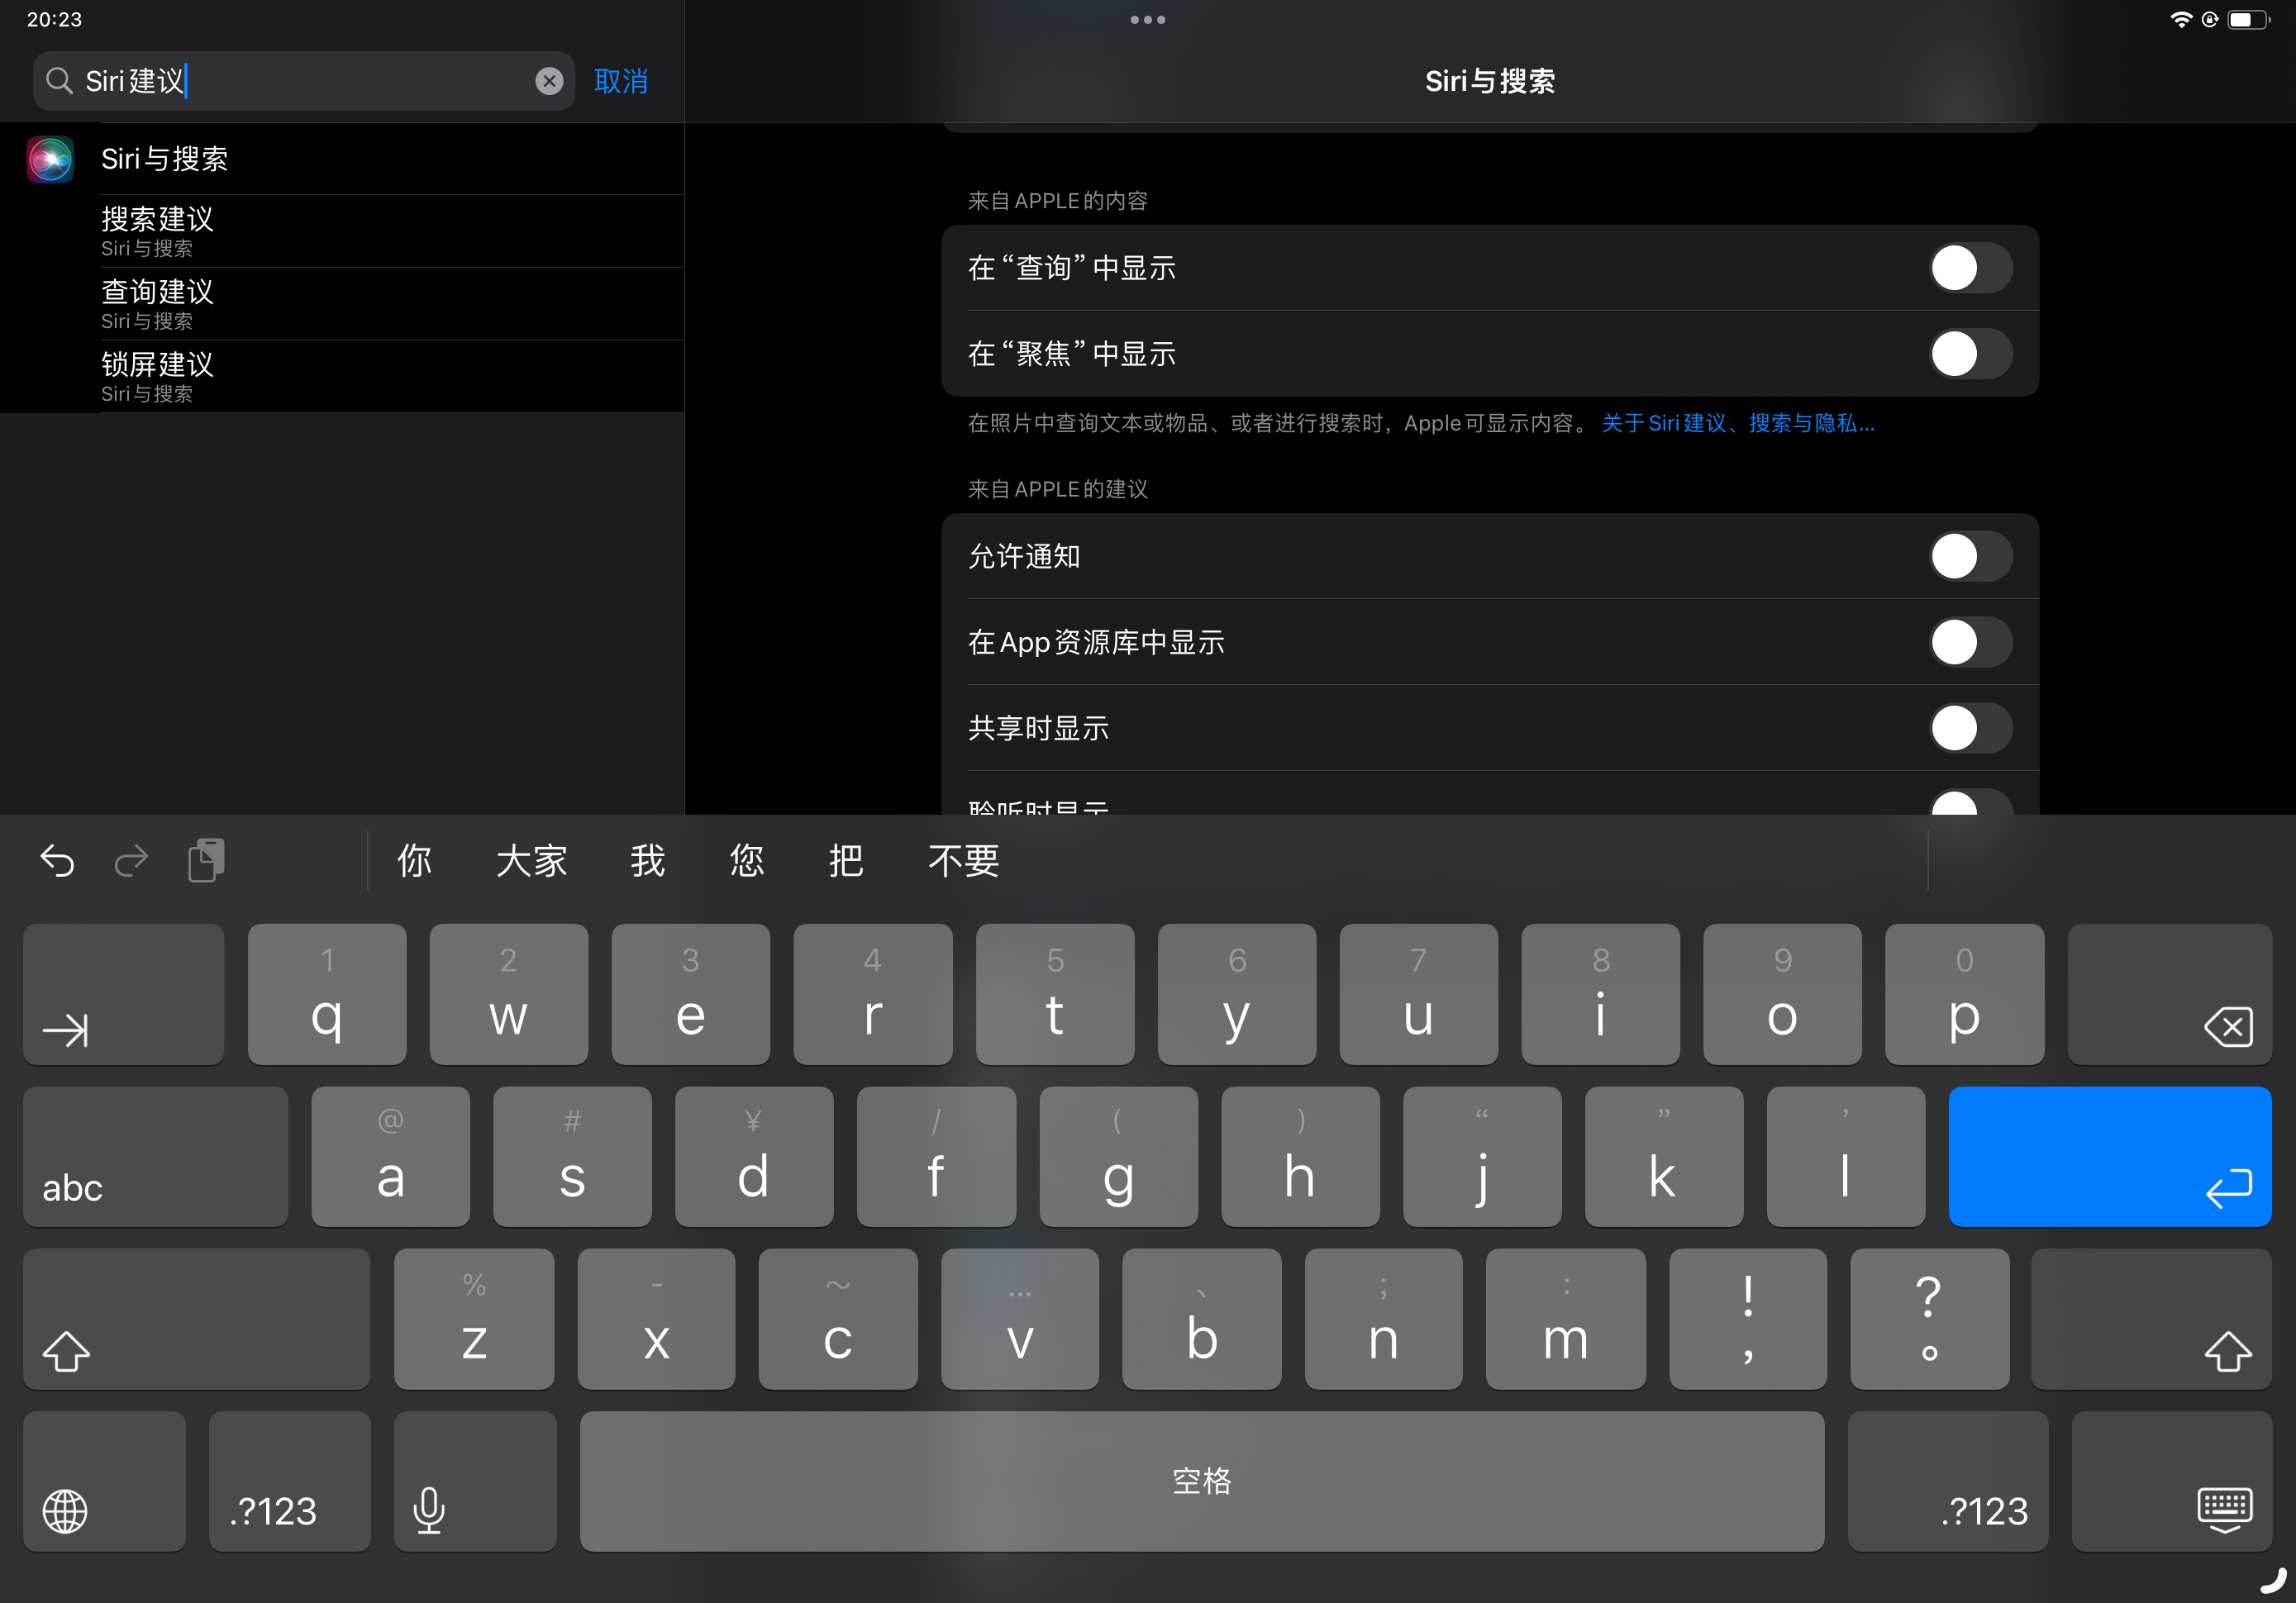The height and width of the screenshot is (1603, 2296).
Task: Tap the keyboard paste clipboard icon
Action: point(206,860)
